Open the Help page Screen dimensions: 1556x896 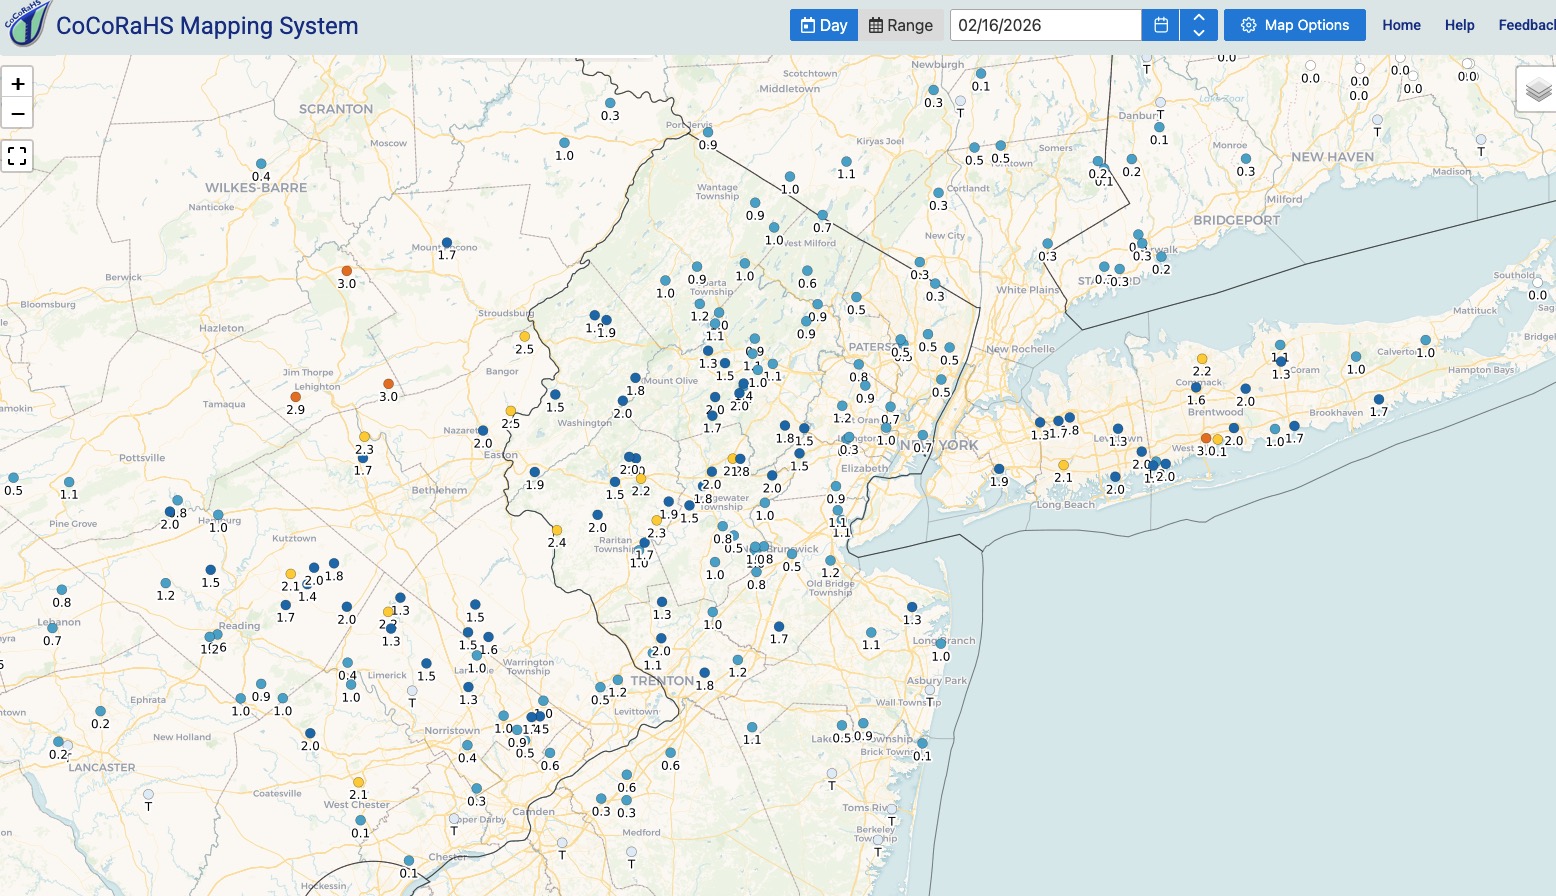(1459, 25)
